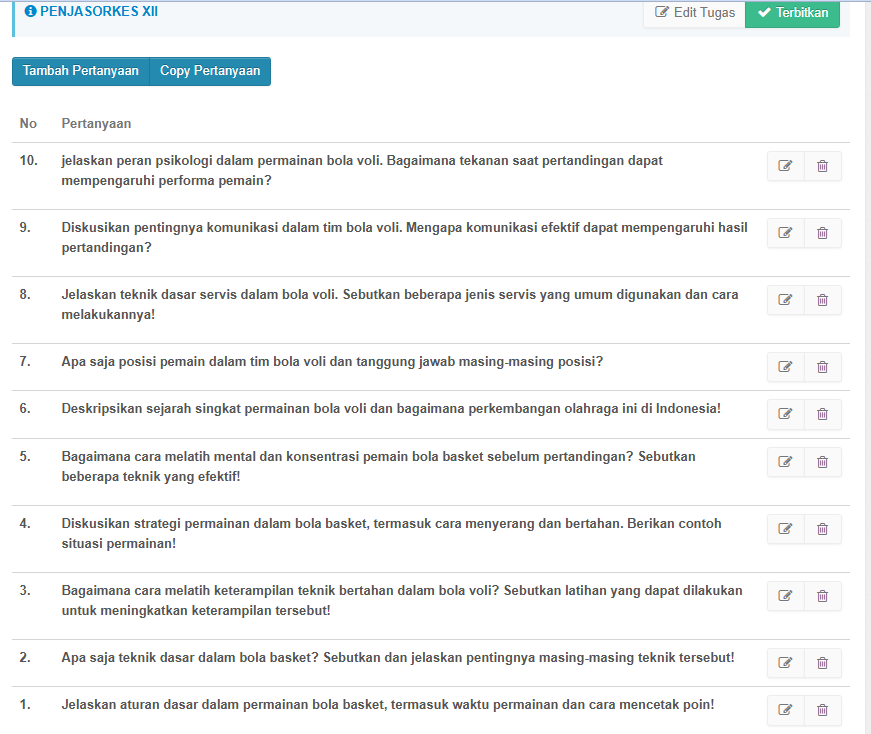Screen dimensions: 871x734
Task: Edit question 9 about team communication
Action: pos(785,233)
